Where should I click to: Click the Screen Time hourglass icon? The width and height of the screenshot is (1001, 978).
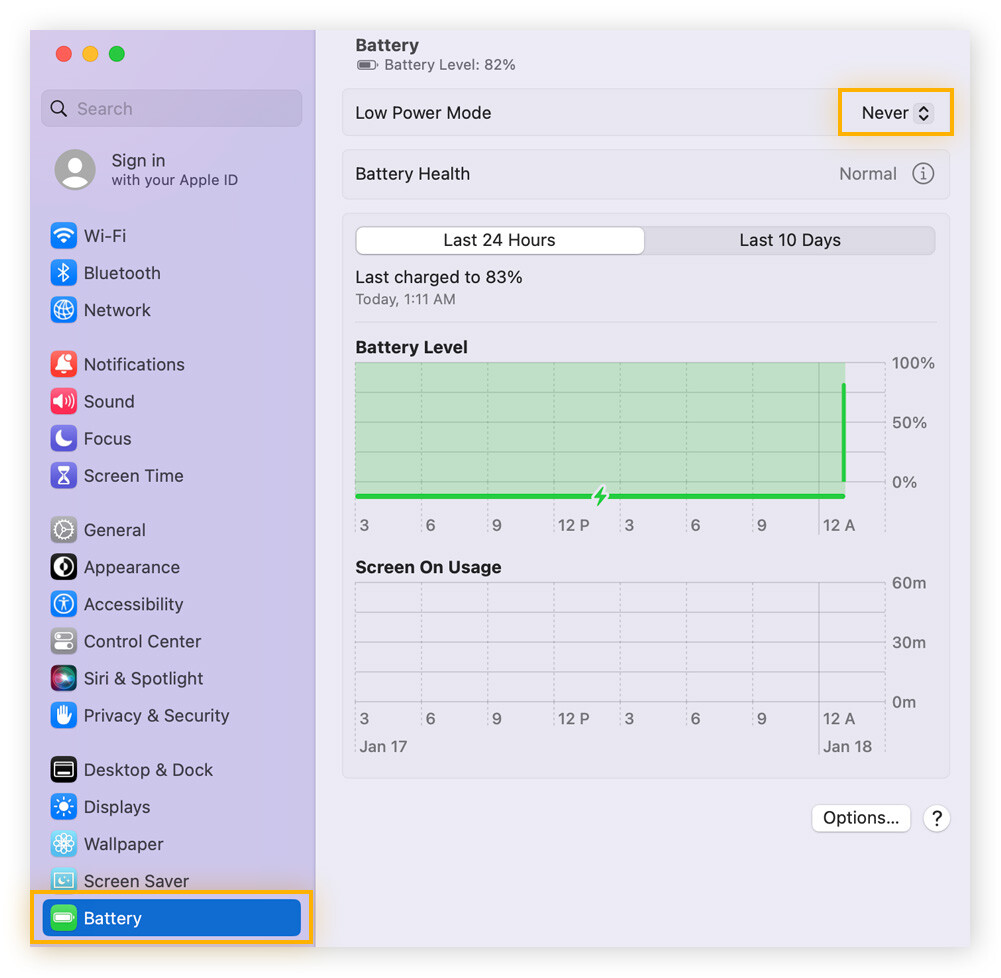pyautogui.click(x=64, y=476)
